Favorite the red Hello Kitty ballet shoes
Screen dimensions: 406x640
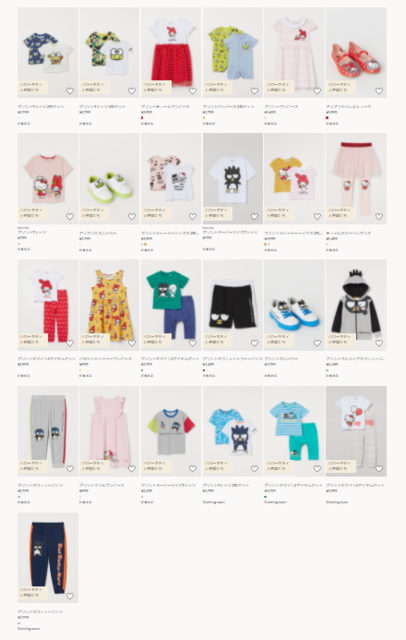[x=379, y=91]
